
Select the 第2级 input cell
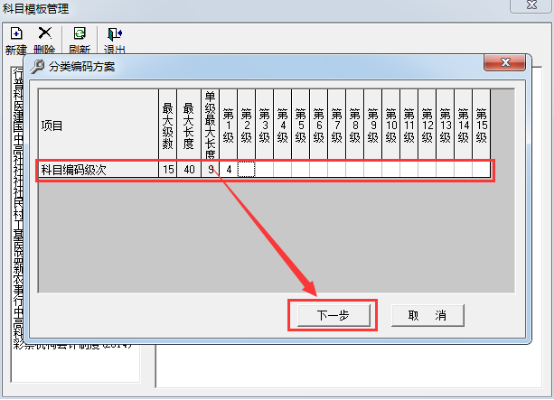coord(246,170)
